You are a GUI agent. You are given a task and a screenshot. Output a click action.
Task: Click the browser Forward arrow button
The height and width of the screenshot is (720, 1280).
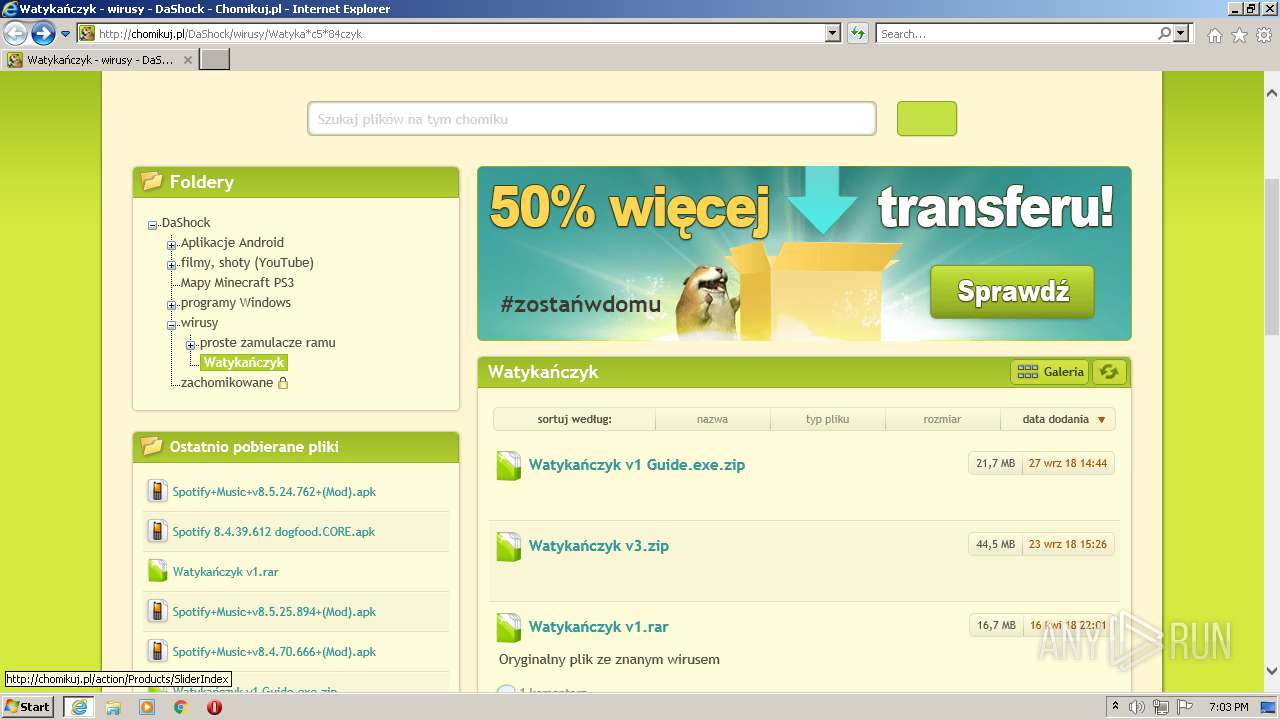pyautogui.click(x=43, y=34)
